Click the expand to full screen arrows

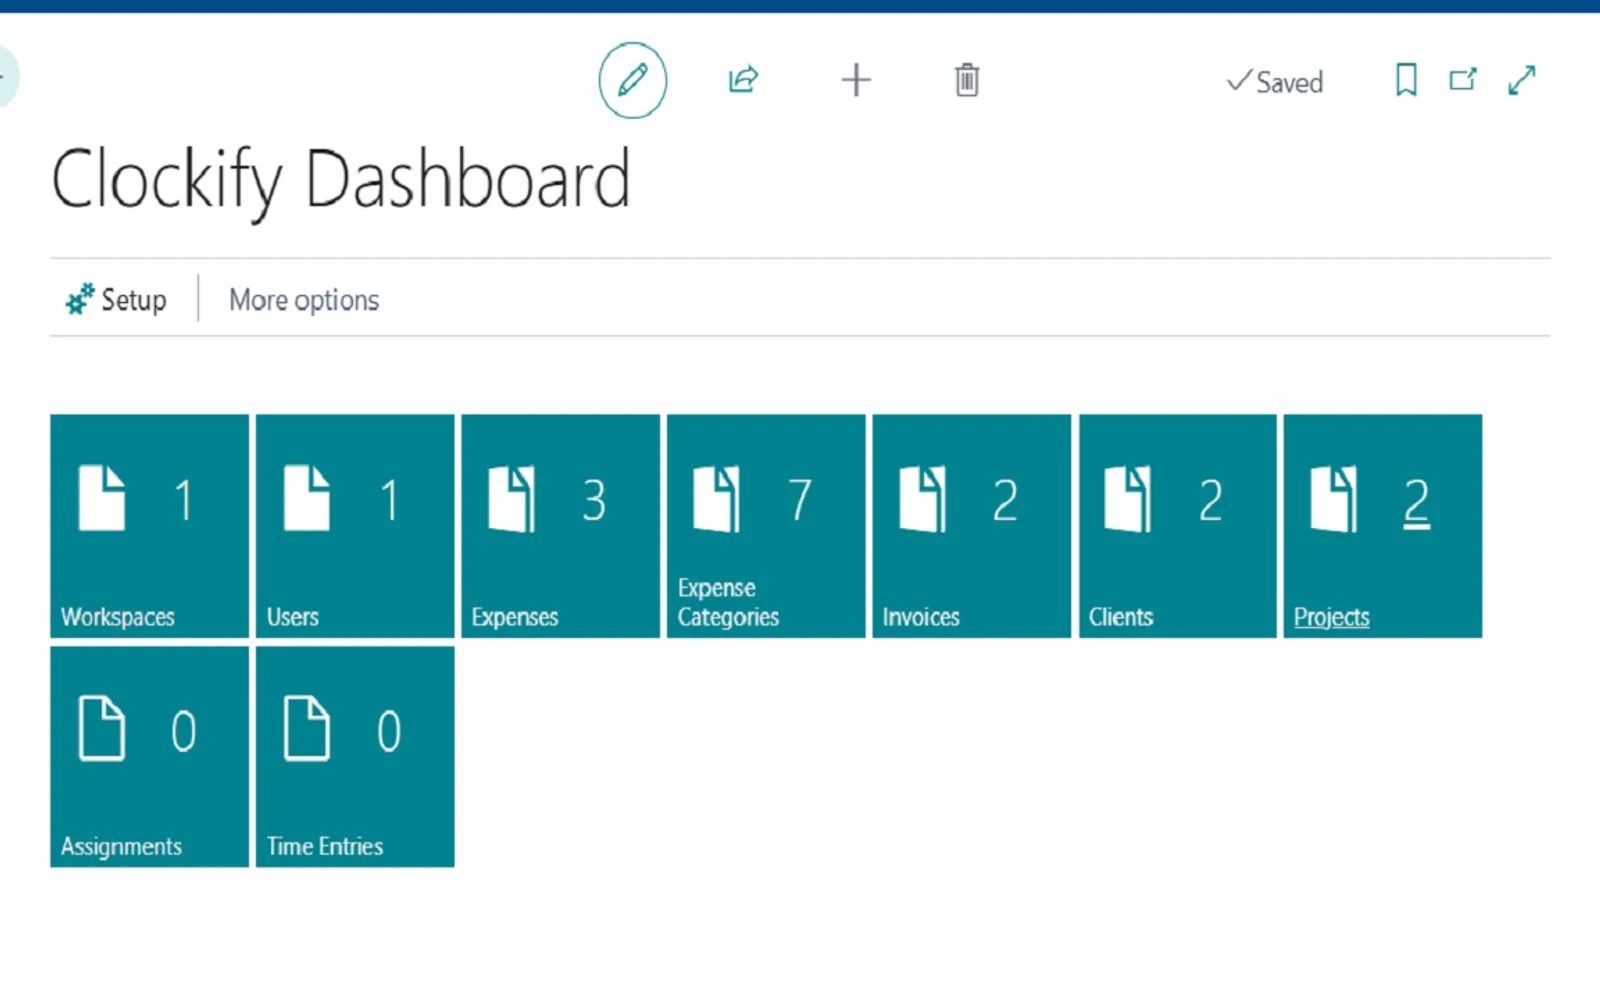[x=1522, y=80]
